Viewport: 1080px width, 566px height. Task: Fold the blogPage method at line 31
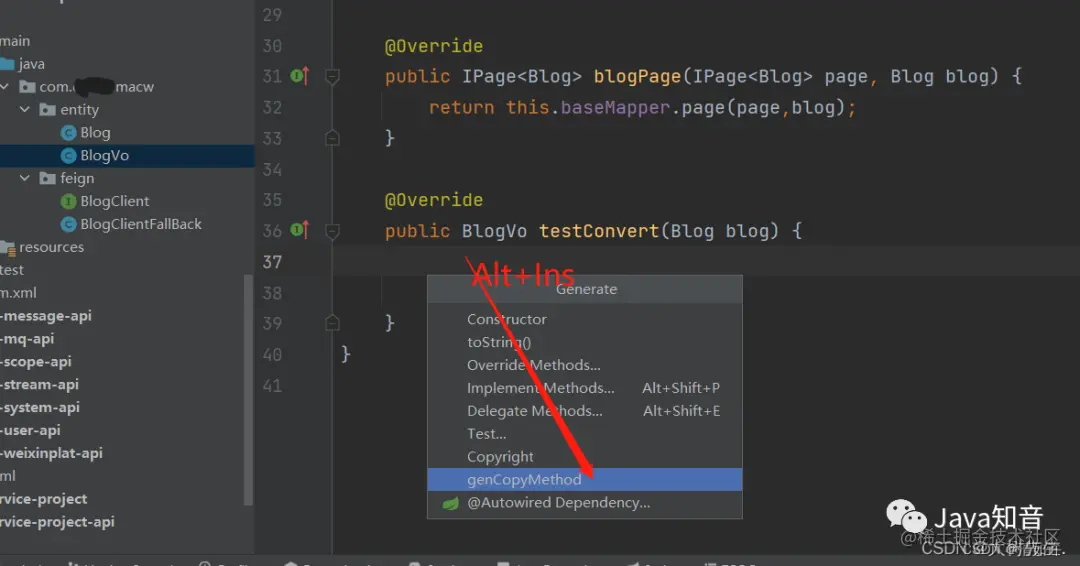pyautogui.click(x=332, y=76)
